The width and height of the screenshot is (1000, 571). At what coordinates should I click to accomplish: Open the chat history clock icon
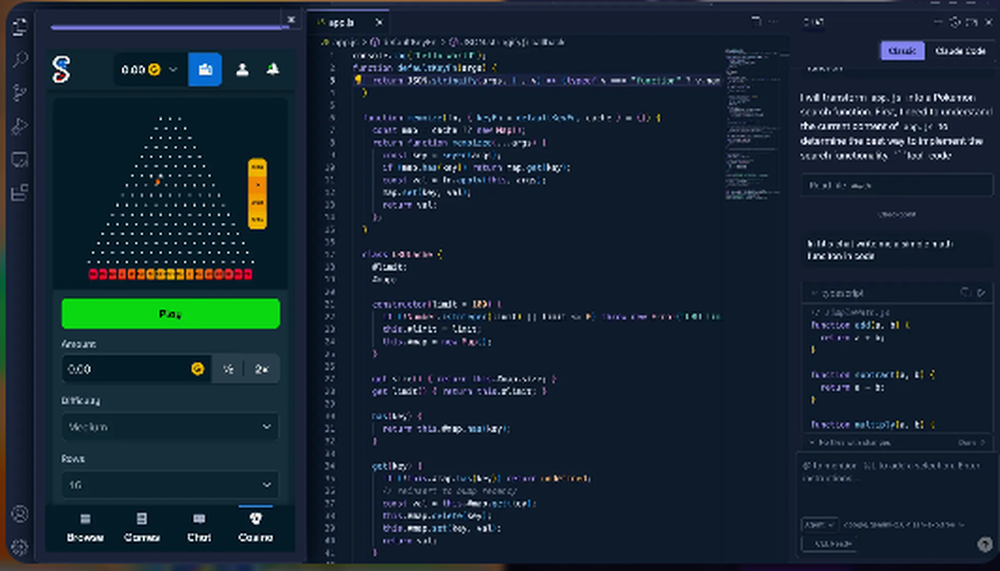coord(955,22)
